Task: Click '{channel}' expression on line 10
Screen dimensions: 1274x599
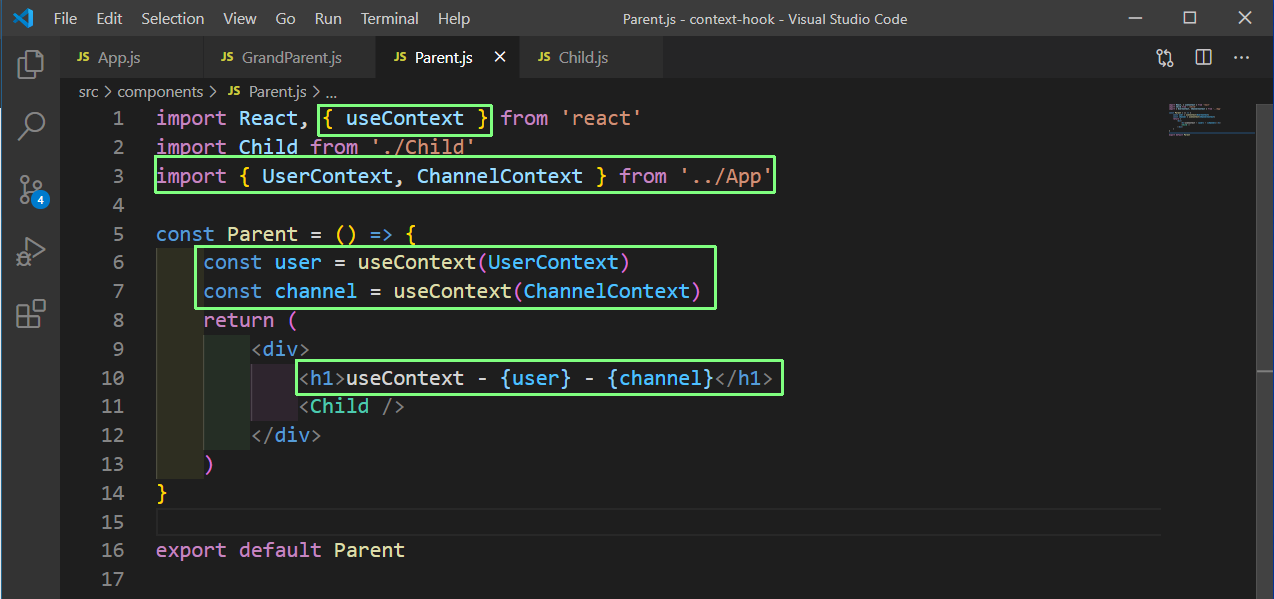Action: [x=660, y=378]
